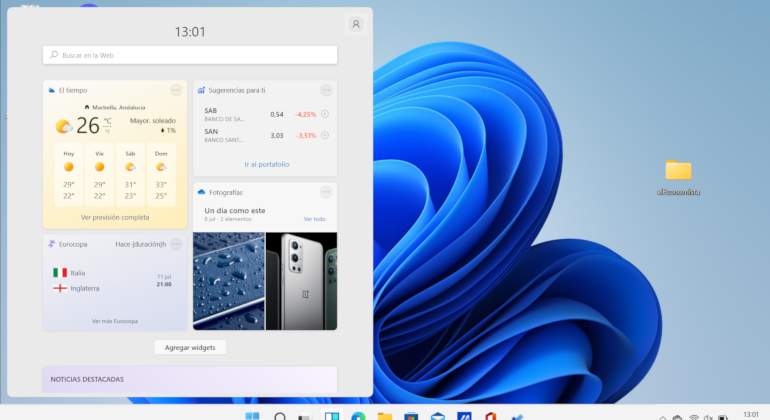Select the desktop folder icon

(x=679, y=170)
